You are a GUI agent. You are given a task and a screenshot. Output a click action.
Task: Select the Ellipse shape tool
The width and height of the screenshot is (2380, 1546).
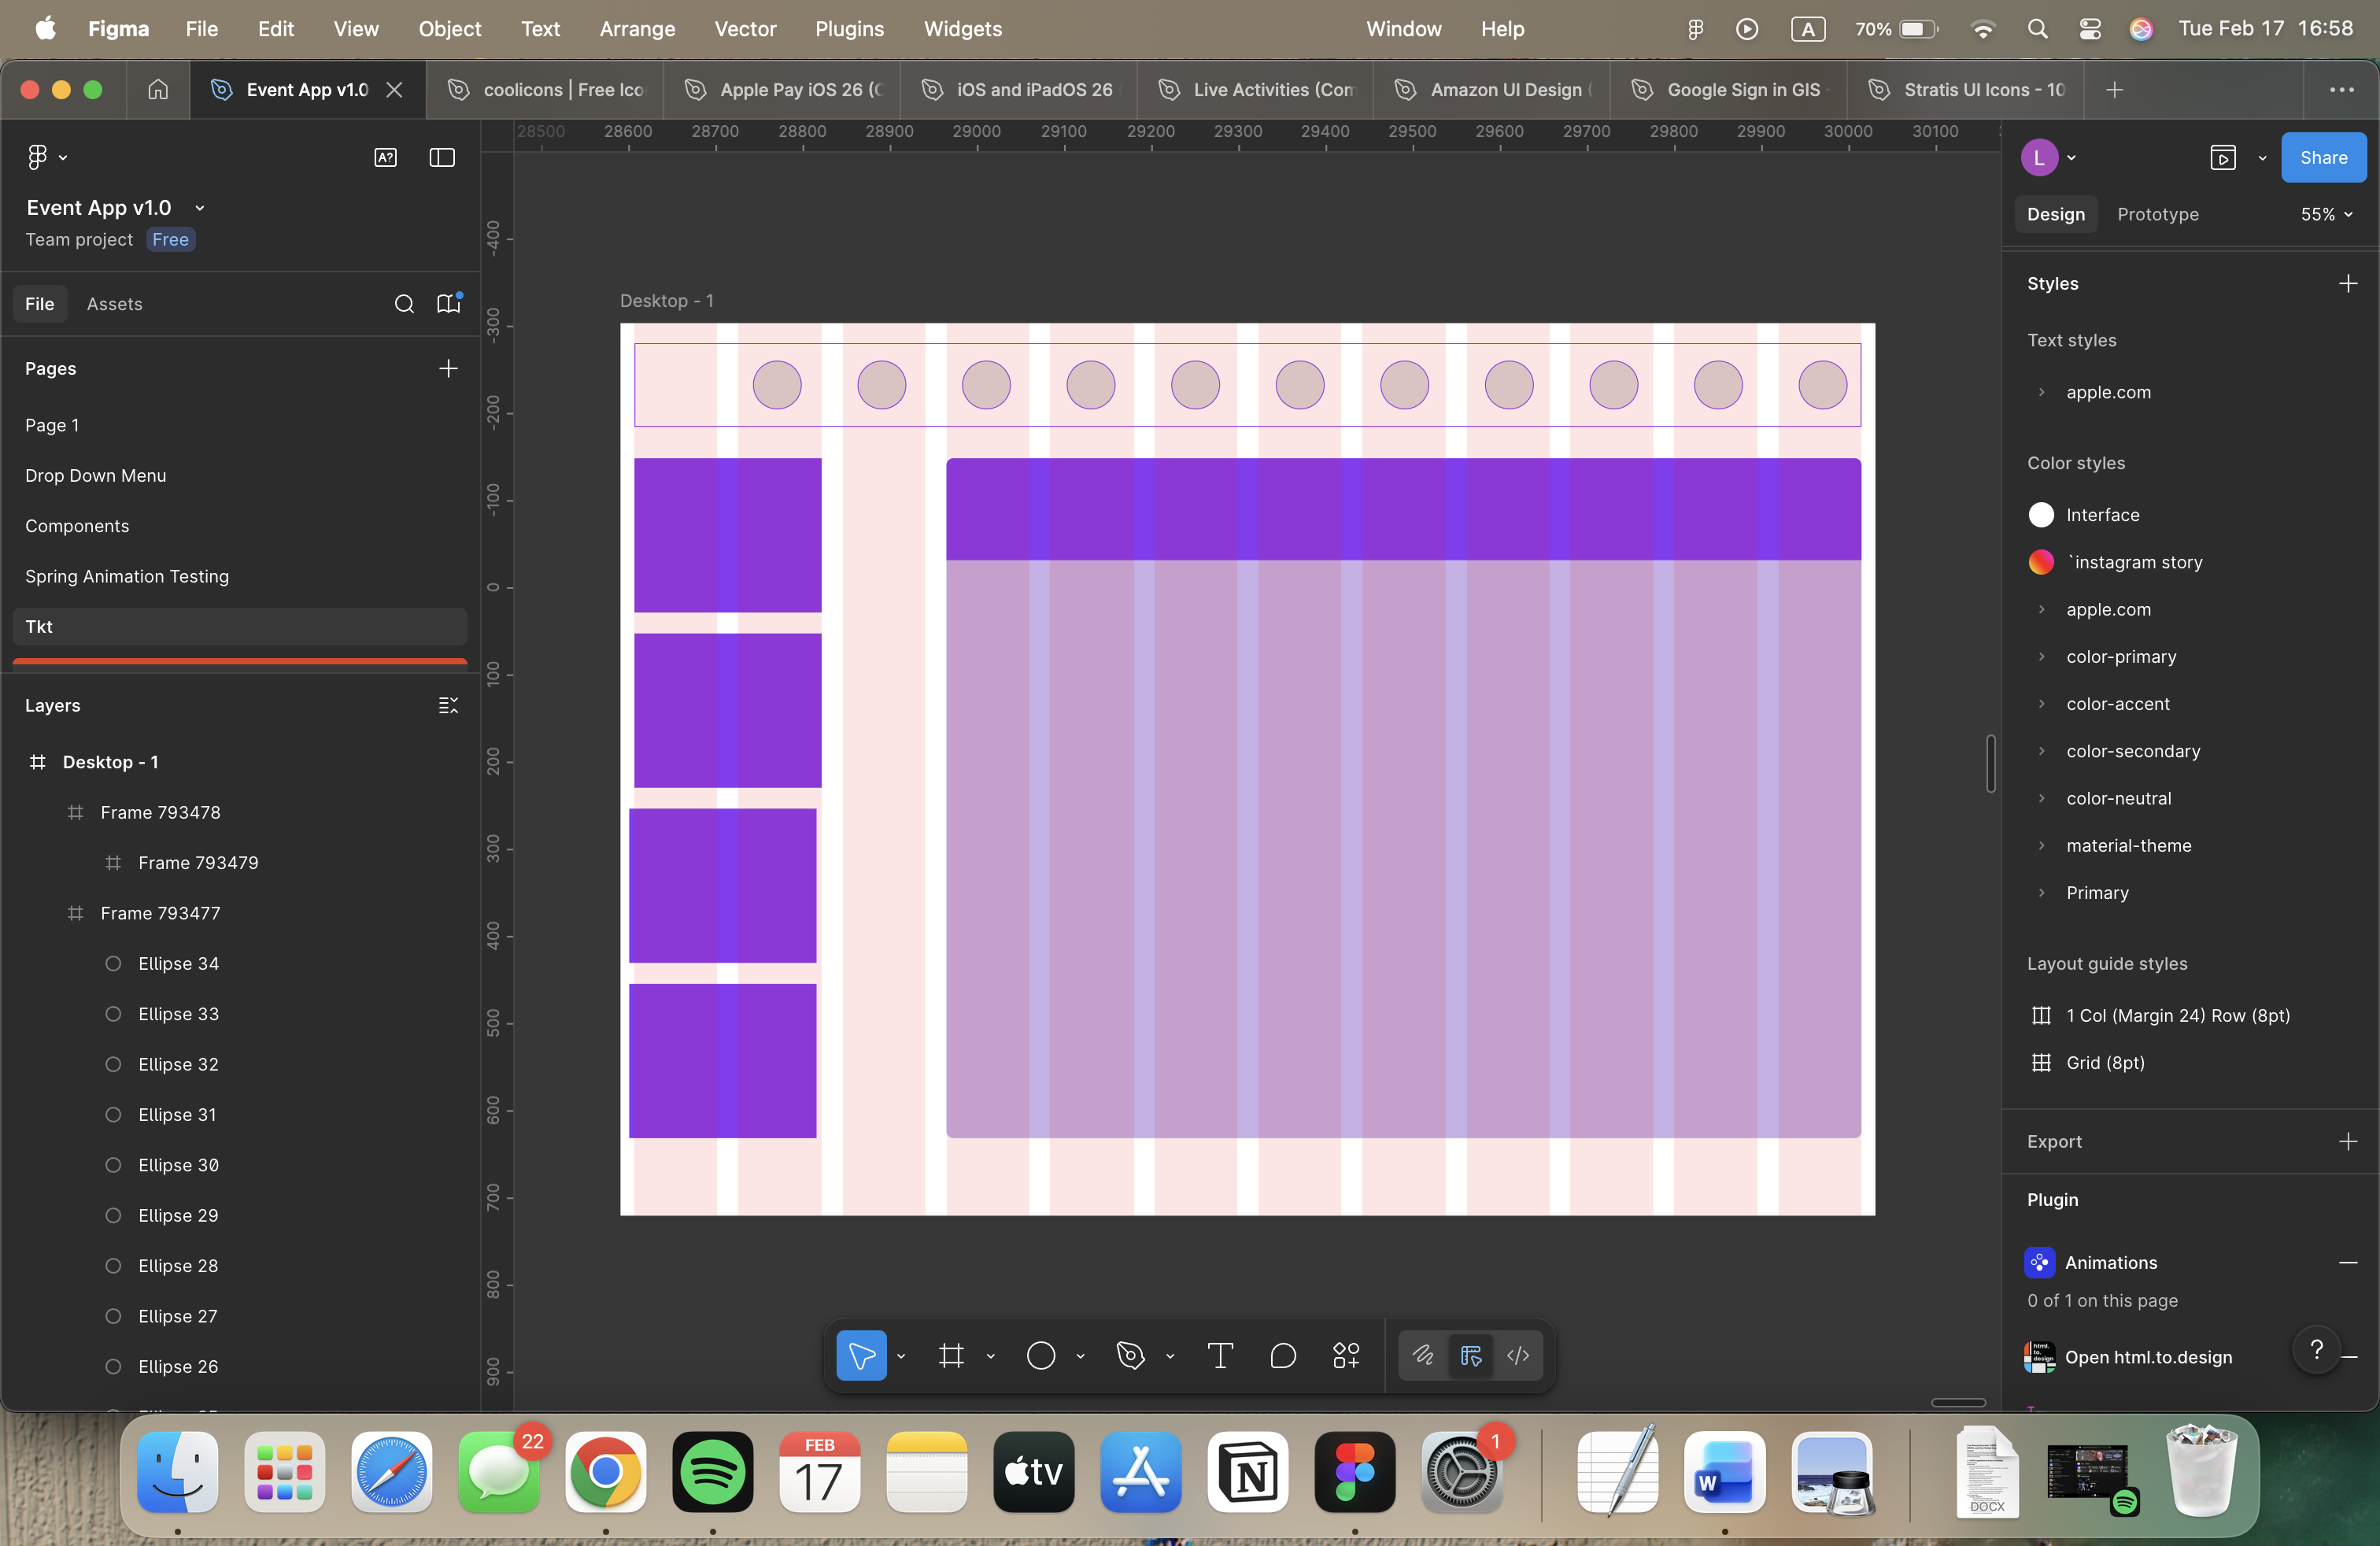coord(1041,1355)
